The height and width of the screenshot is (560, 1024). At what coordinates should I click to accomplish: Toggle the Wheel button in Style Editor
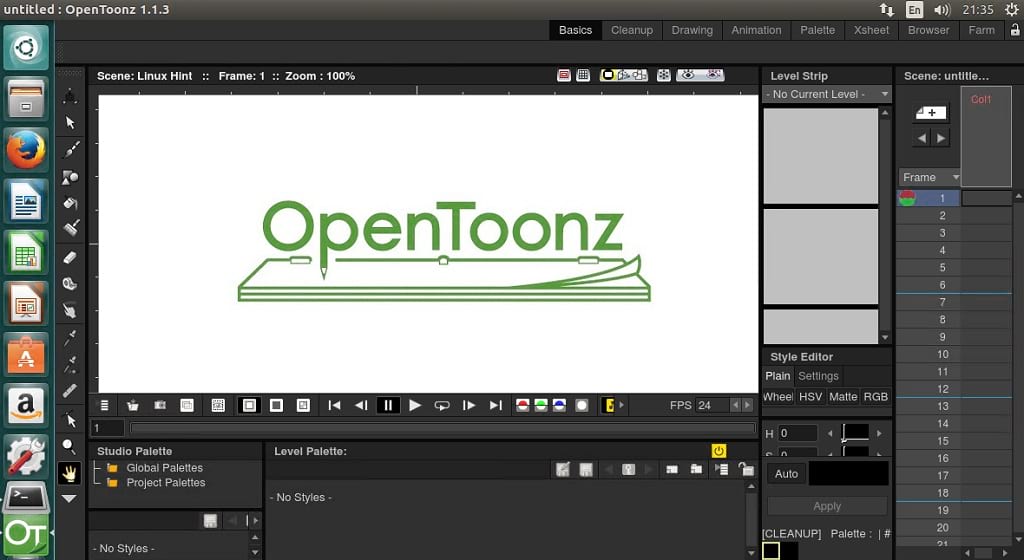[x=778, y=397]
